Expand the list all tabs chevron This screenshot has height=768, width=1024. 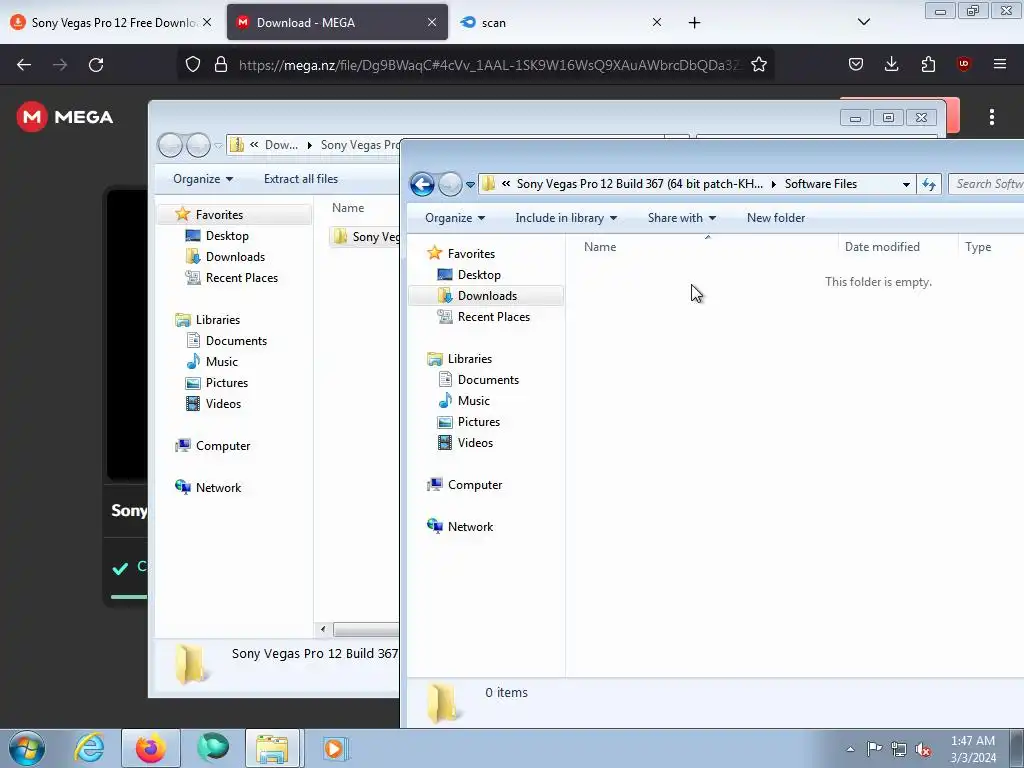click(x=864, y=22)
